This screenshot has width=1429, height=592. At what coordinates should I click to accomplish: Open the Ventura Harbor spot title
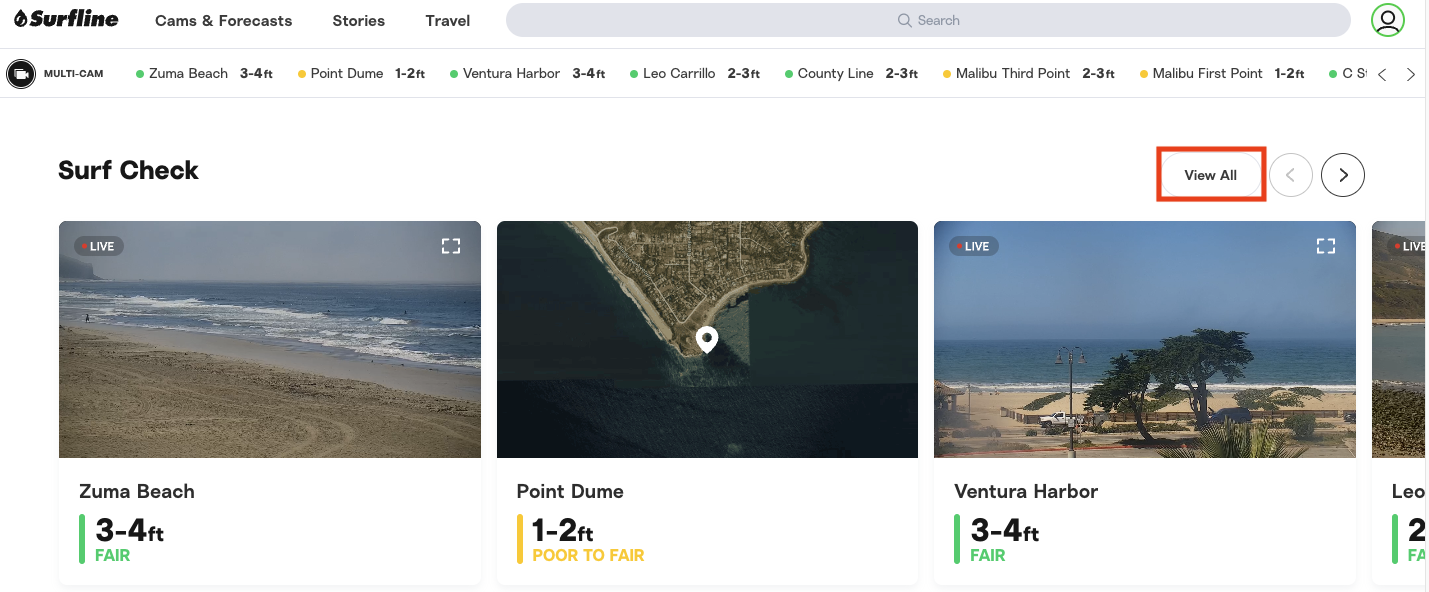tap(1026, 491)
